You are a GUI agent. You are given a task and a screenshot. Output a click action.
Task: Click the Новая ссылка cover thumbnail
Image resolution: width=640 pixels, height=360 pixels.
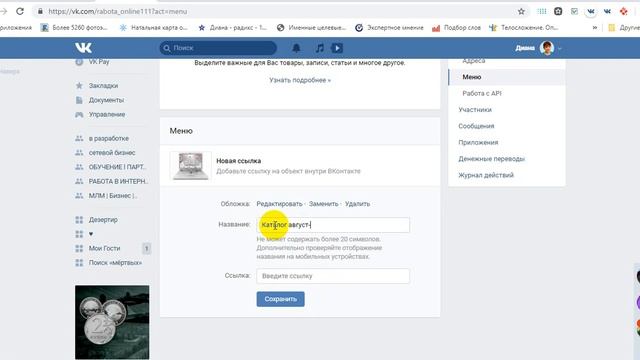tap(190, 166)
